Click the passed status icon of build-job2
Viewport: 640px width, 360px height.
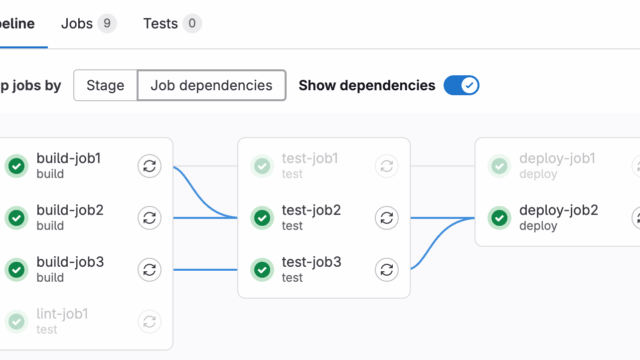coord(17,218)
